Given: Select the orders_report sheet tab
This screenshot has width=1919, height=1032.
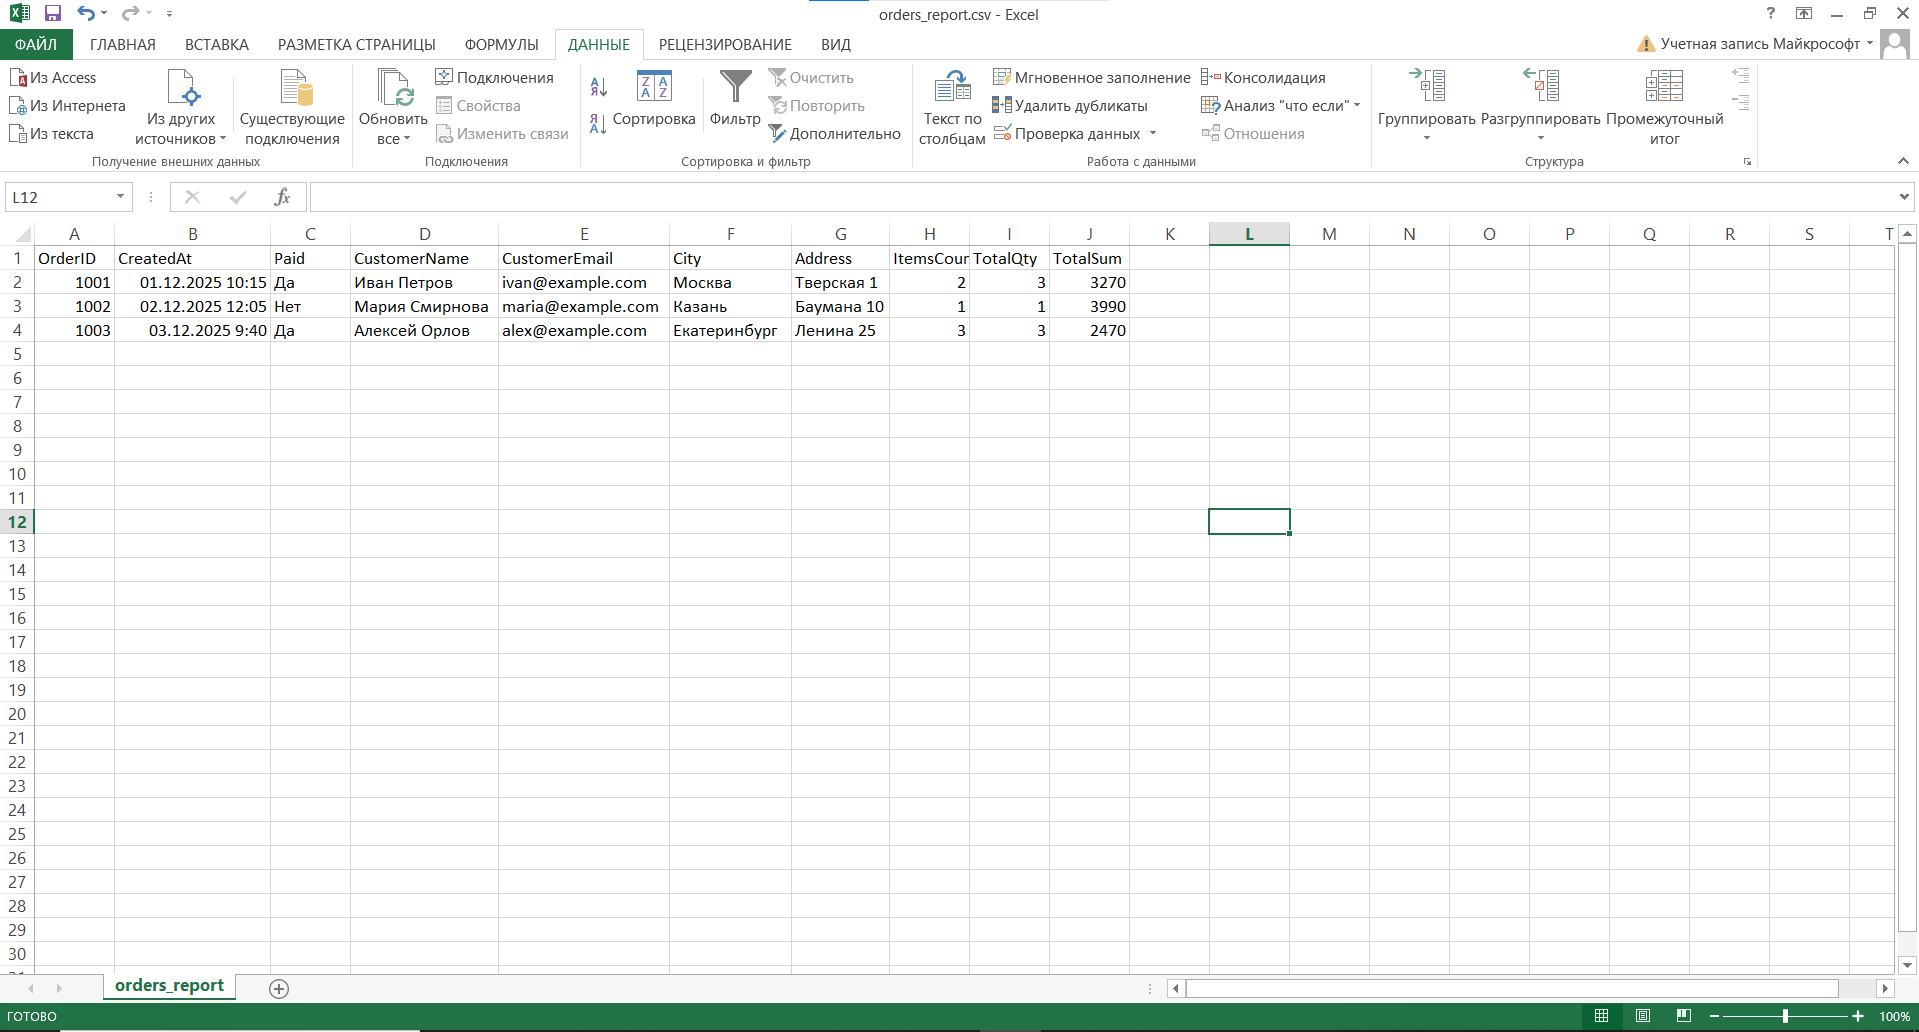Looking at the screenshot, I should pyautogui.click(x=170, y=986).
